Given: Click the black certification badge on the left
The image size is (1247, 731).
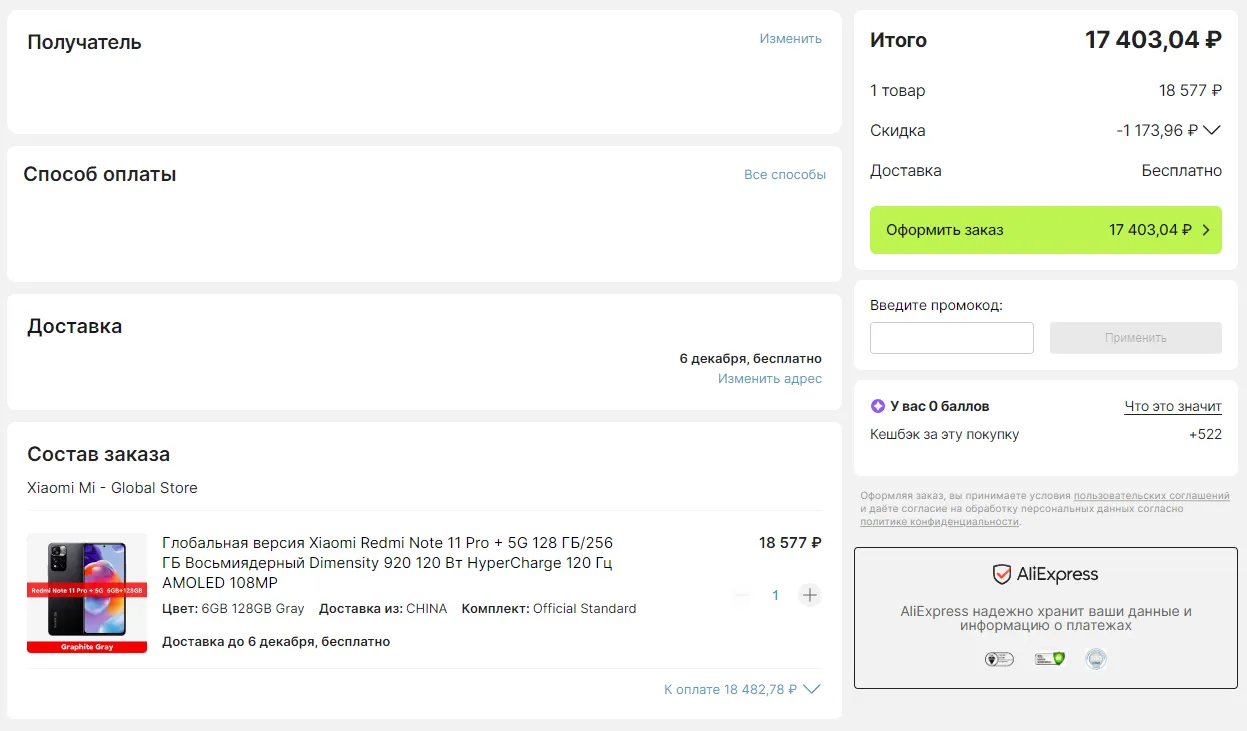Looking at the screenshot, I should [x=999, y=659].
